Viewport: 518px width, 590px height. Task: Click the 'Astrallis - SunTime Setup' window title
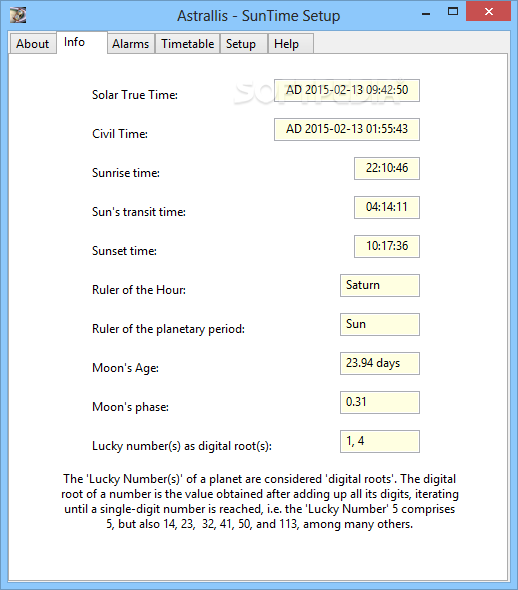point(259,16)
